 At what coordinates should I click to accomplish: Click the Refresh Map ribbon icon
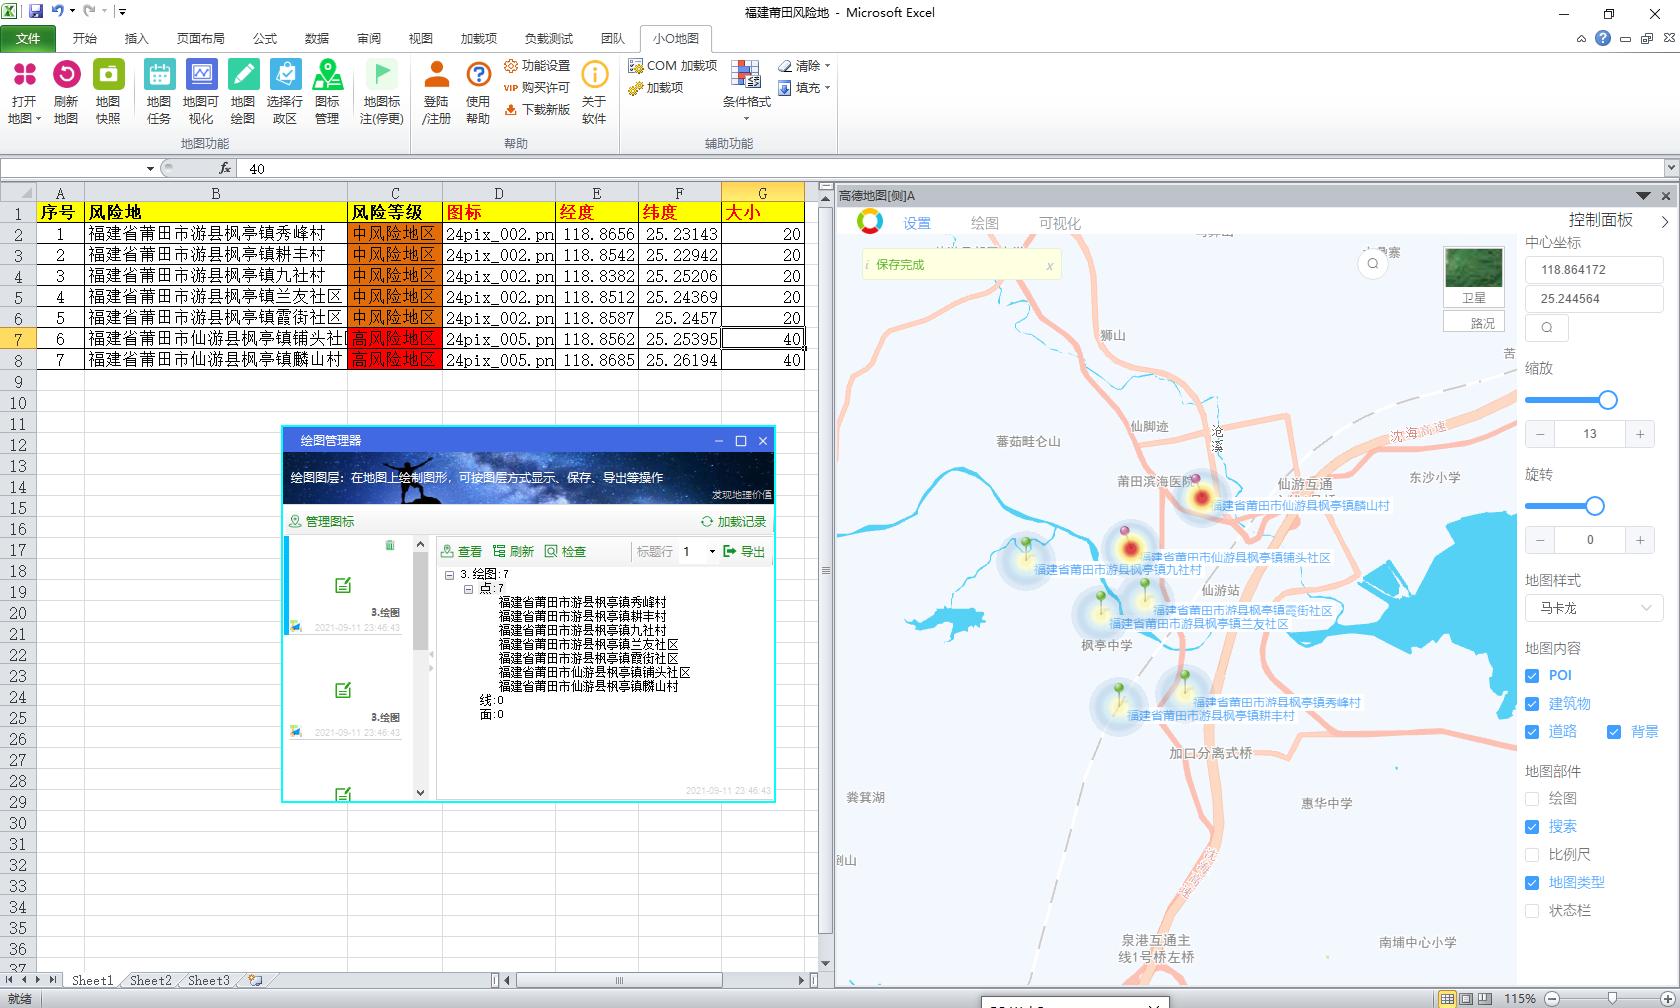[66, 75]
